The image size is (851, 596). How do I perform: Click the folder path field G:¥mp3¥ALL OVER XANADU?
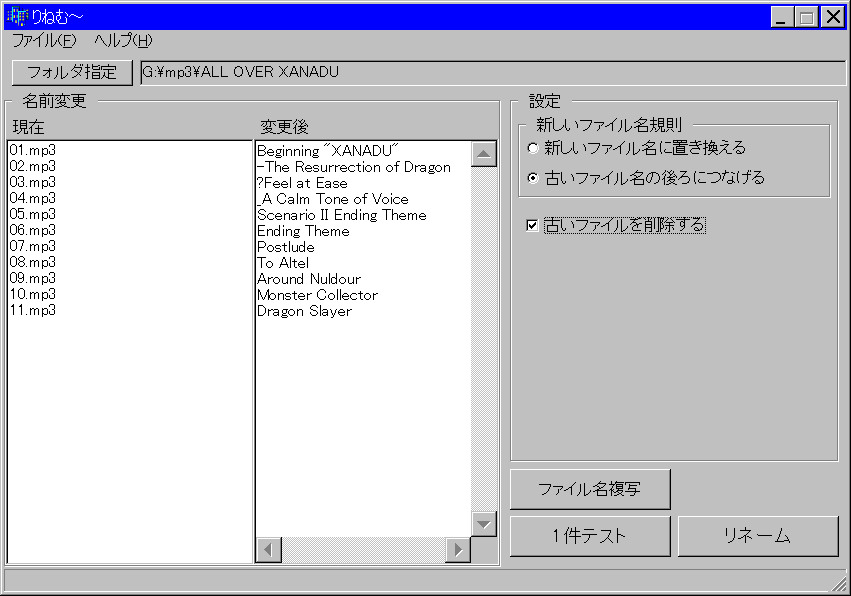[493, 72]
